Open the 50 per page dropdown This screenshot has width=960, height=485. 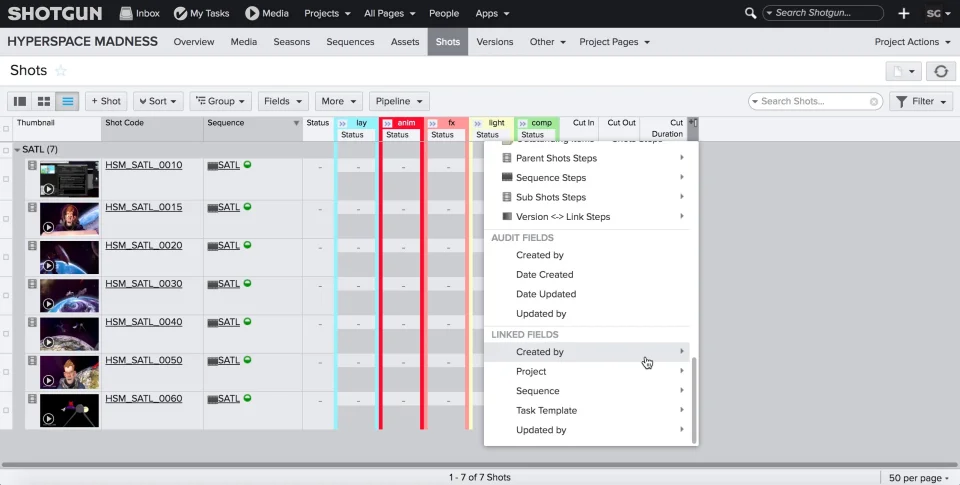(x=919, y=478)
